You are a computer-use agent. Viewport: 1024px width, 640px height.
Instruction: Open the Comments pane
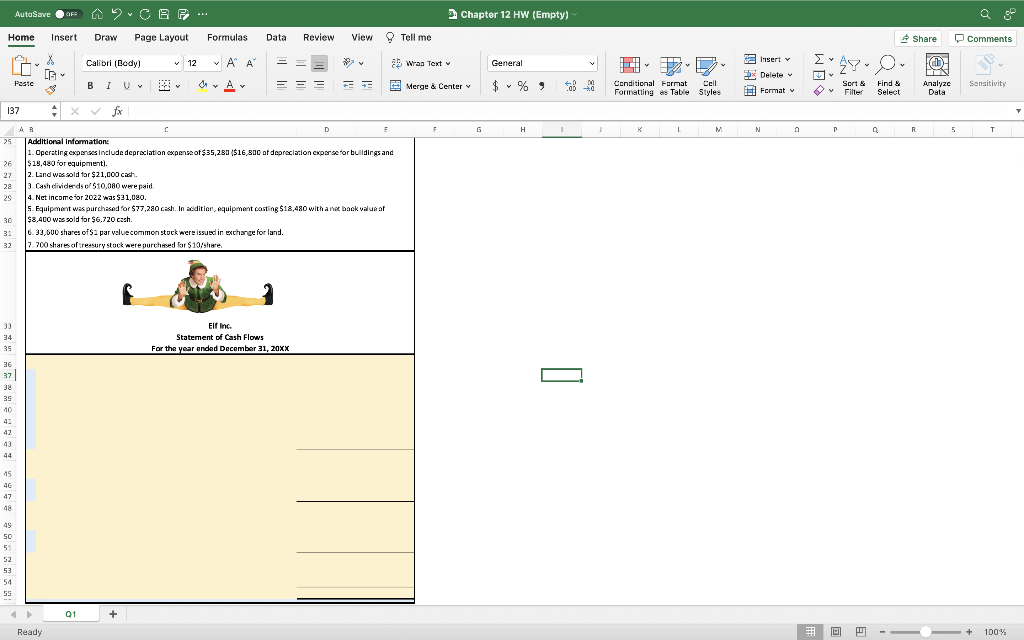point(983,37)
